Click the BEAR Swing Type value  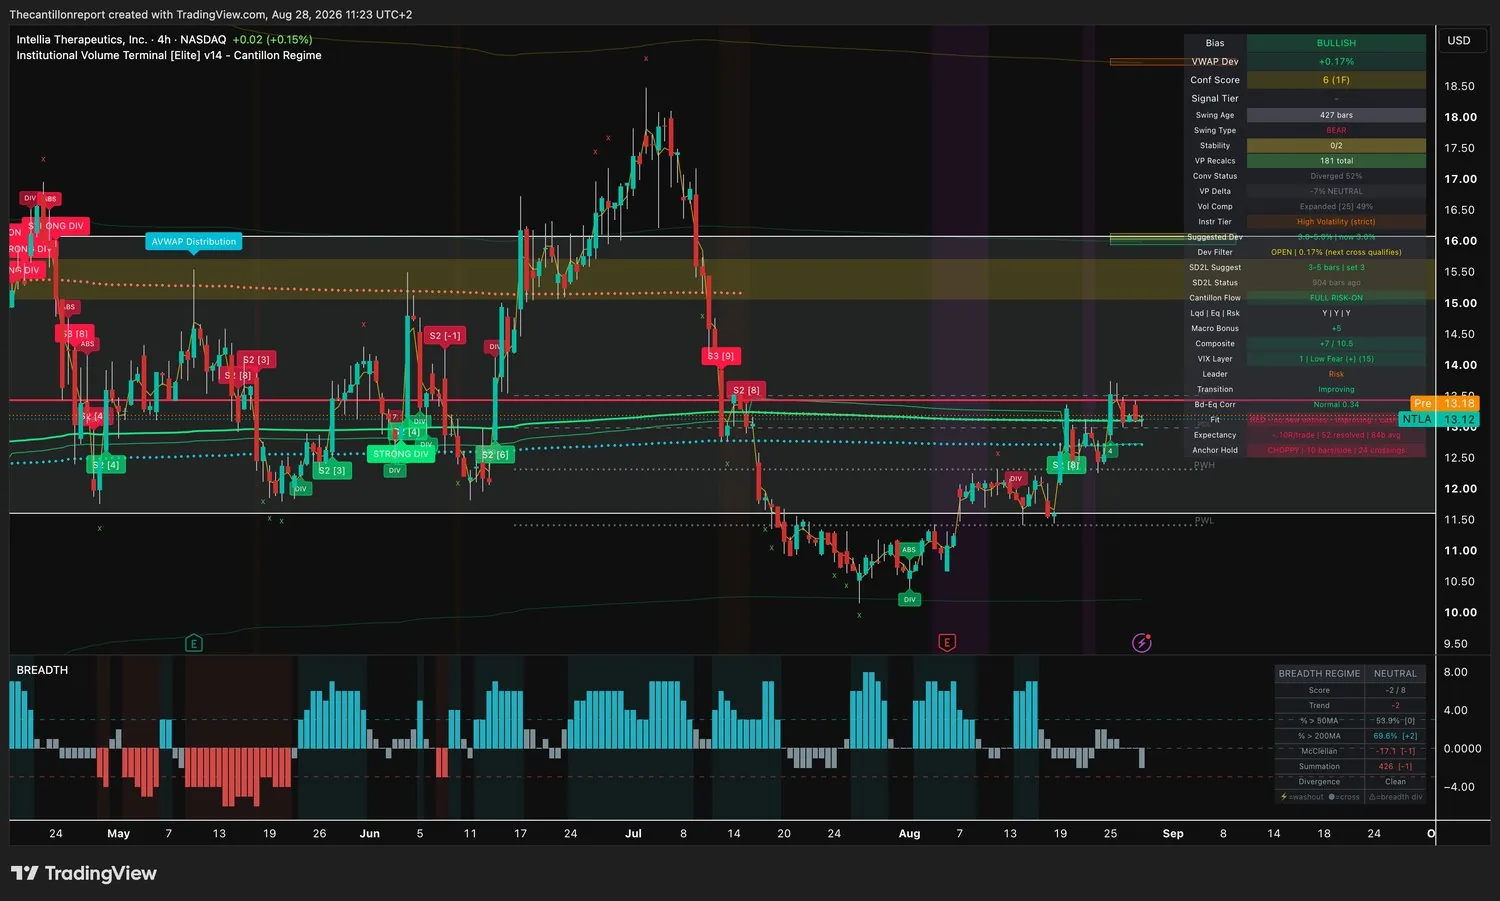[1336, 130]
